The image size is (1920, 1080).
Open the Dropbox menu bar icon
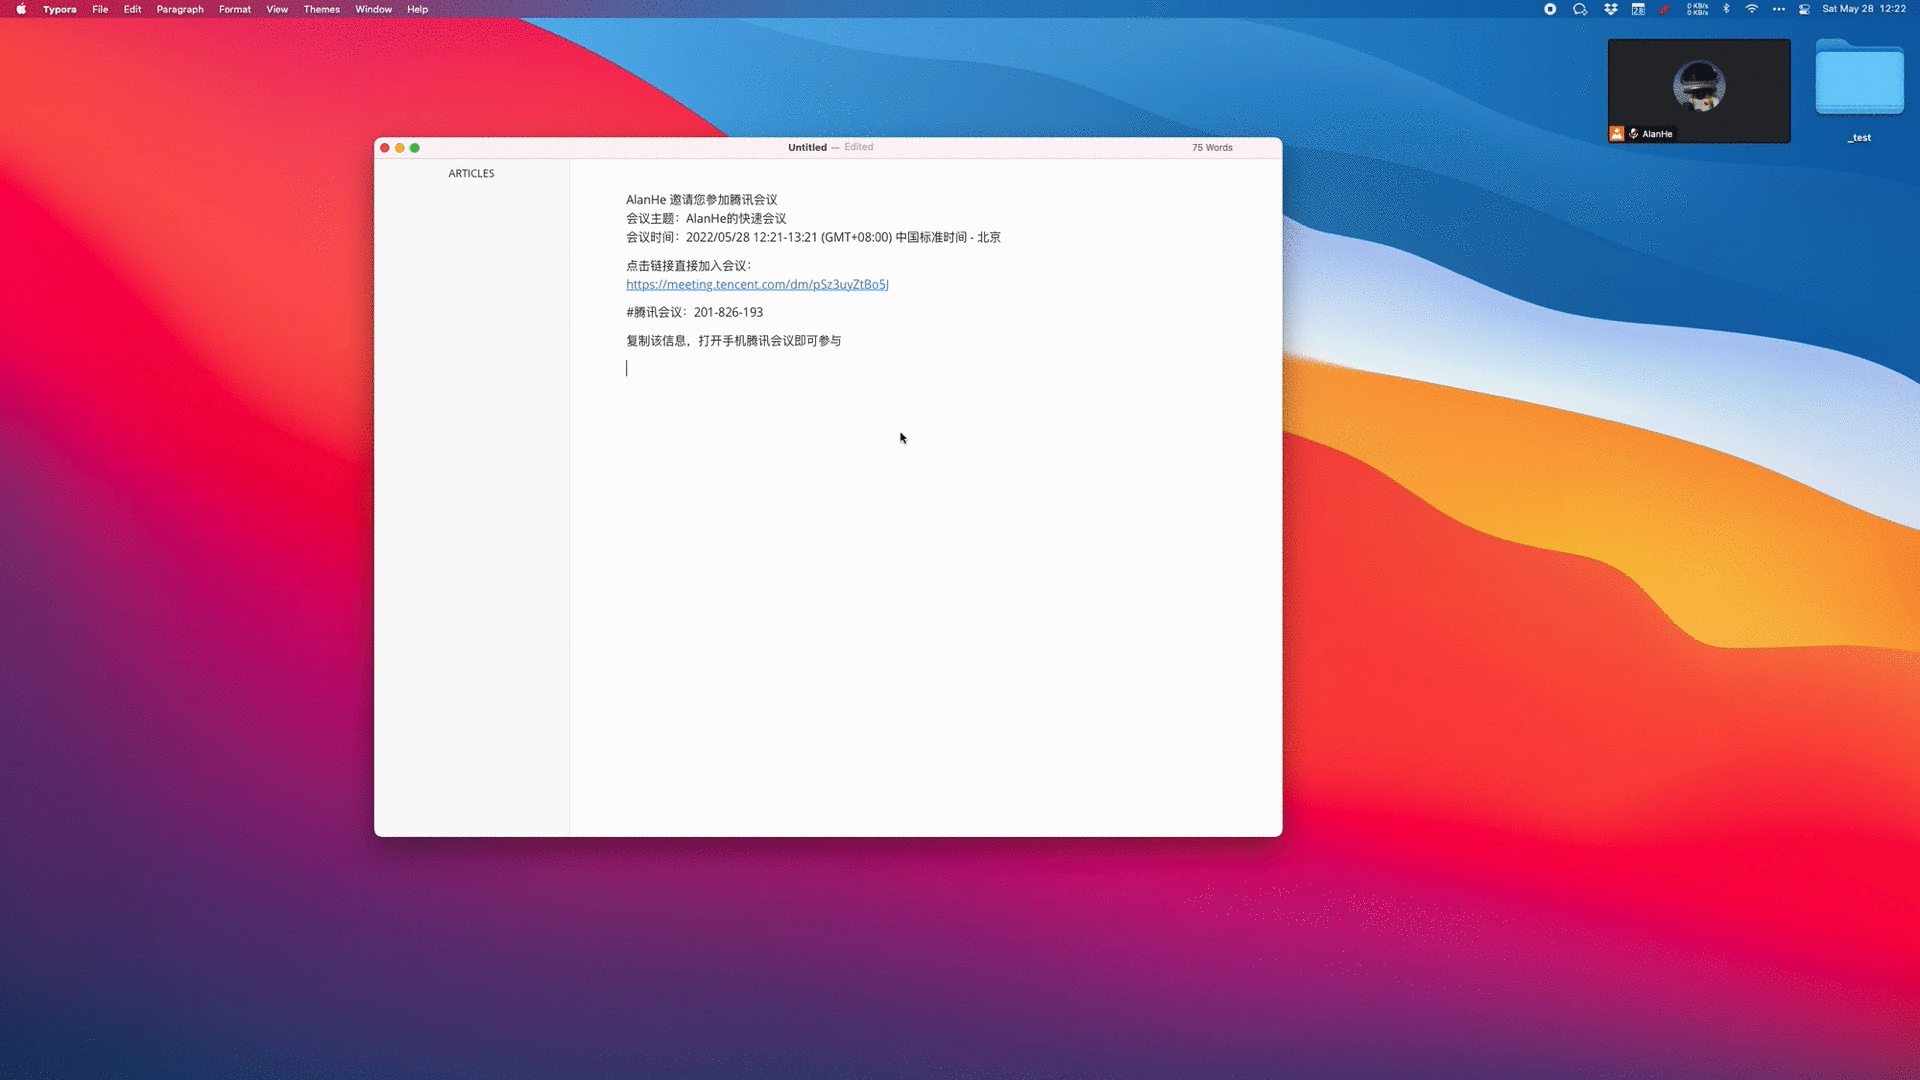tap(1610, 9)
